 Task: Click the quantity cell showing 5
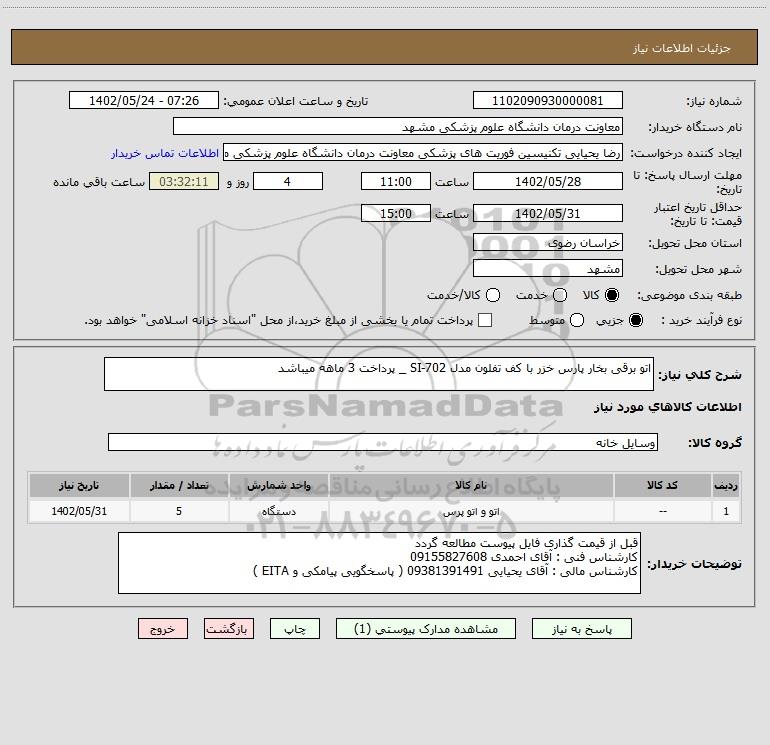(x=179, y=511)
